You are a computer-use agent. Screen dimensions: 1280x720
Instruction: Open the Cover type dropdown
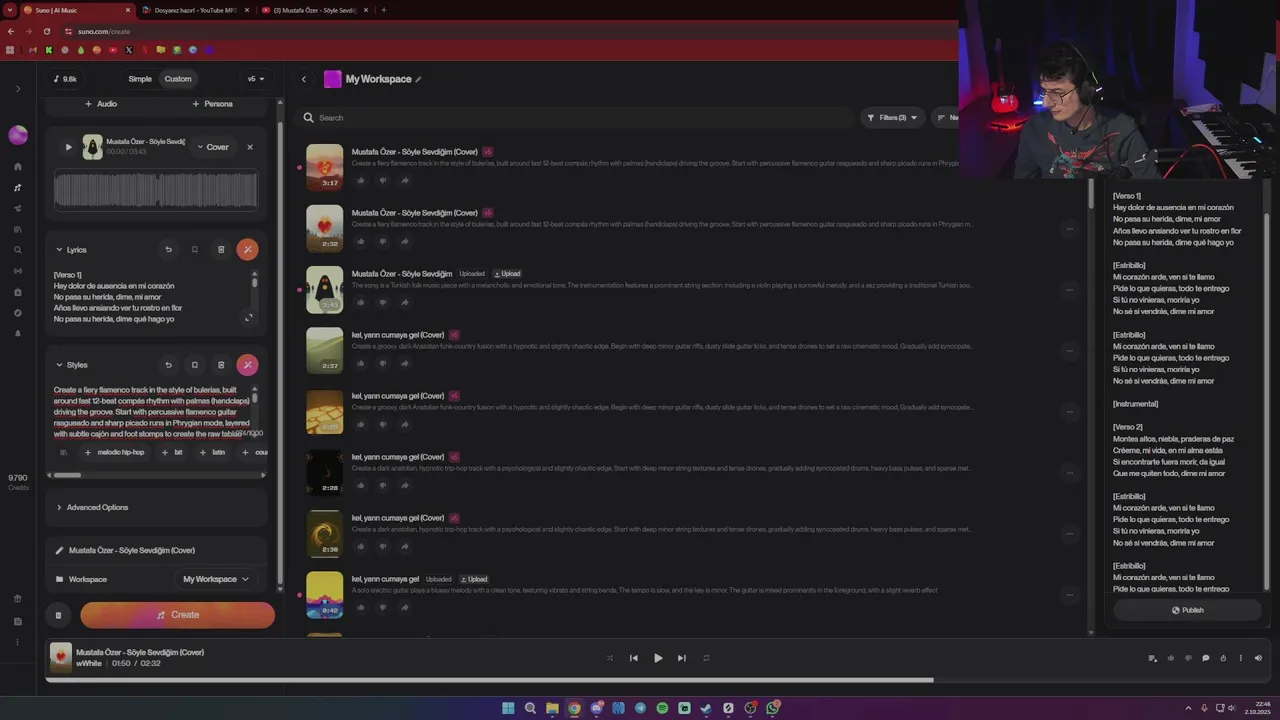point(213,147)
